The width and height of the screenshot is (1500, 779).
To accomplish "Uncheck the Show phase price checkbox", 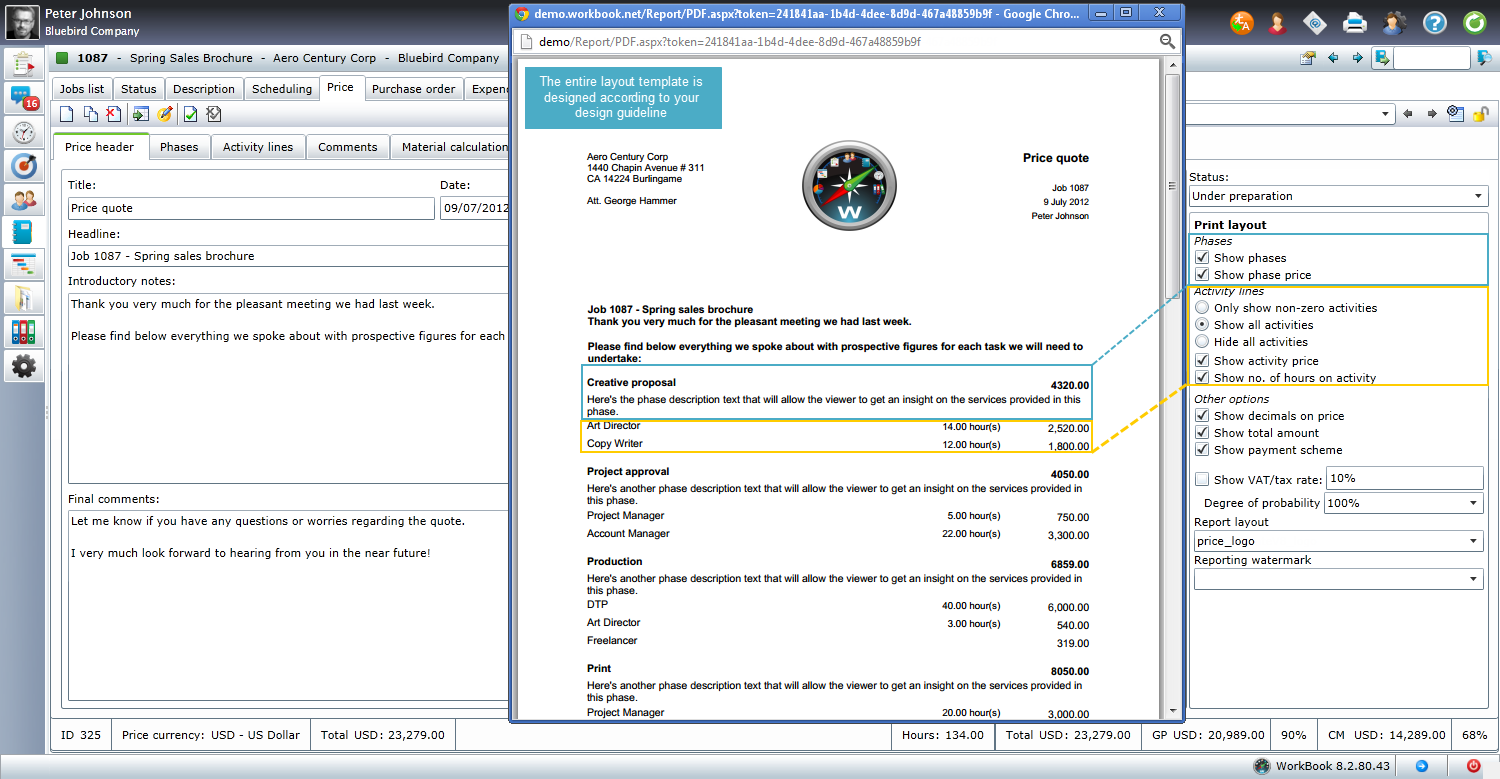I will [x=1202, y=275].
